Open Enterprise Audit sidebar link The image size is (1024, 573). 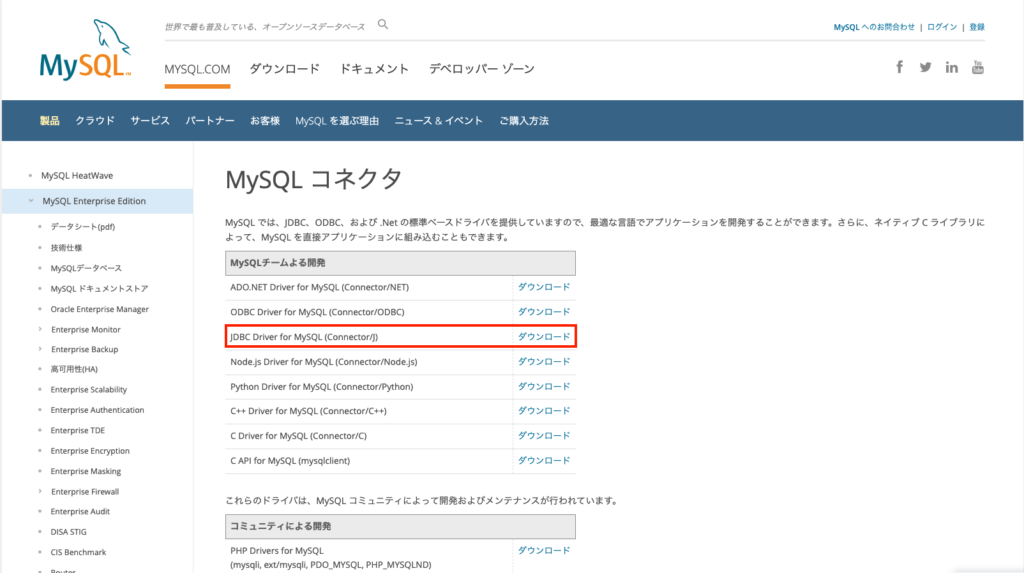tap(80, 512)
